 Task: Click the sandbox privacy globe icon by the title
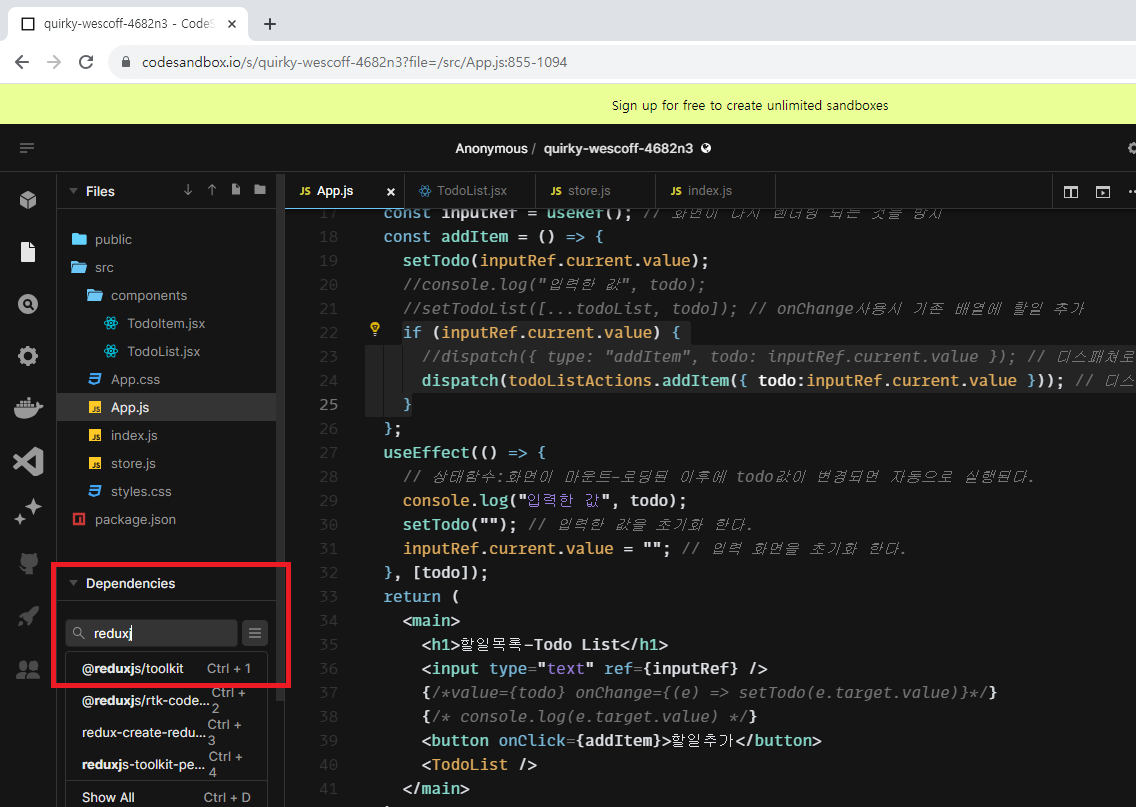click(x=706, y=148)
